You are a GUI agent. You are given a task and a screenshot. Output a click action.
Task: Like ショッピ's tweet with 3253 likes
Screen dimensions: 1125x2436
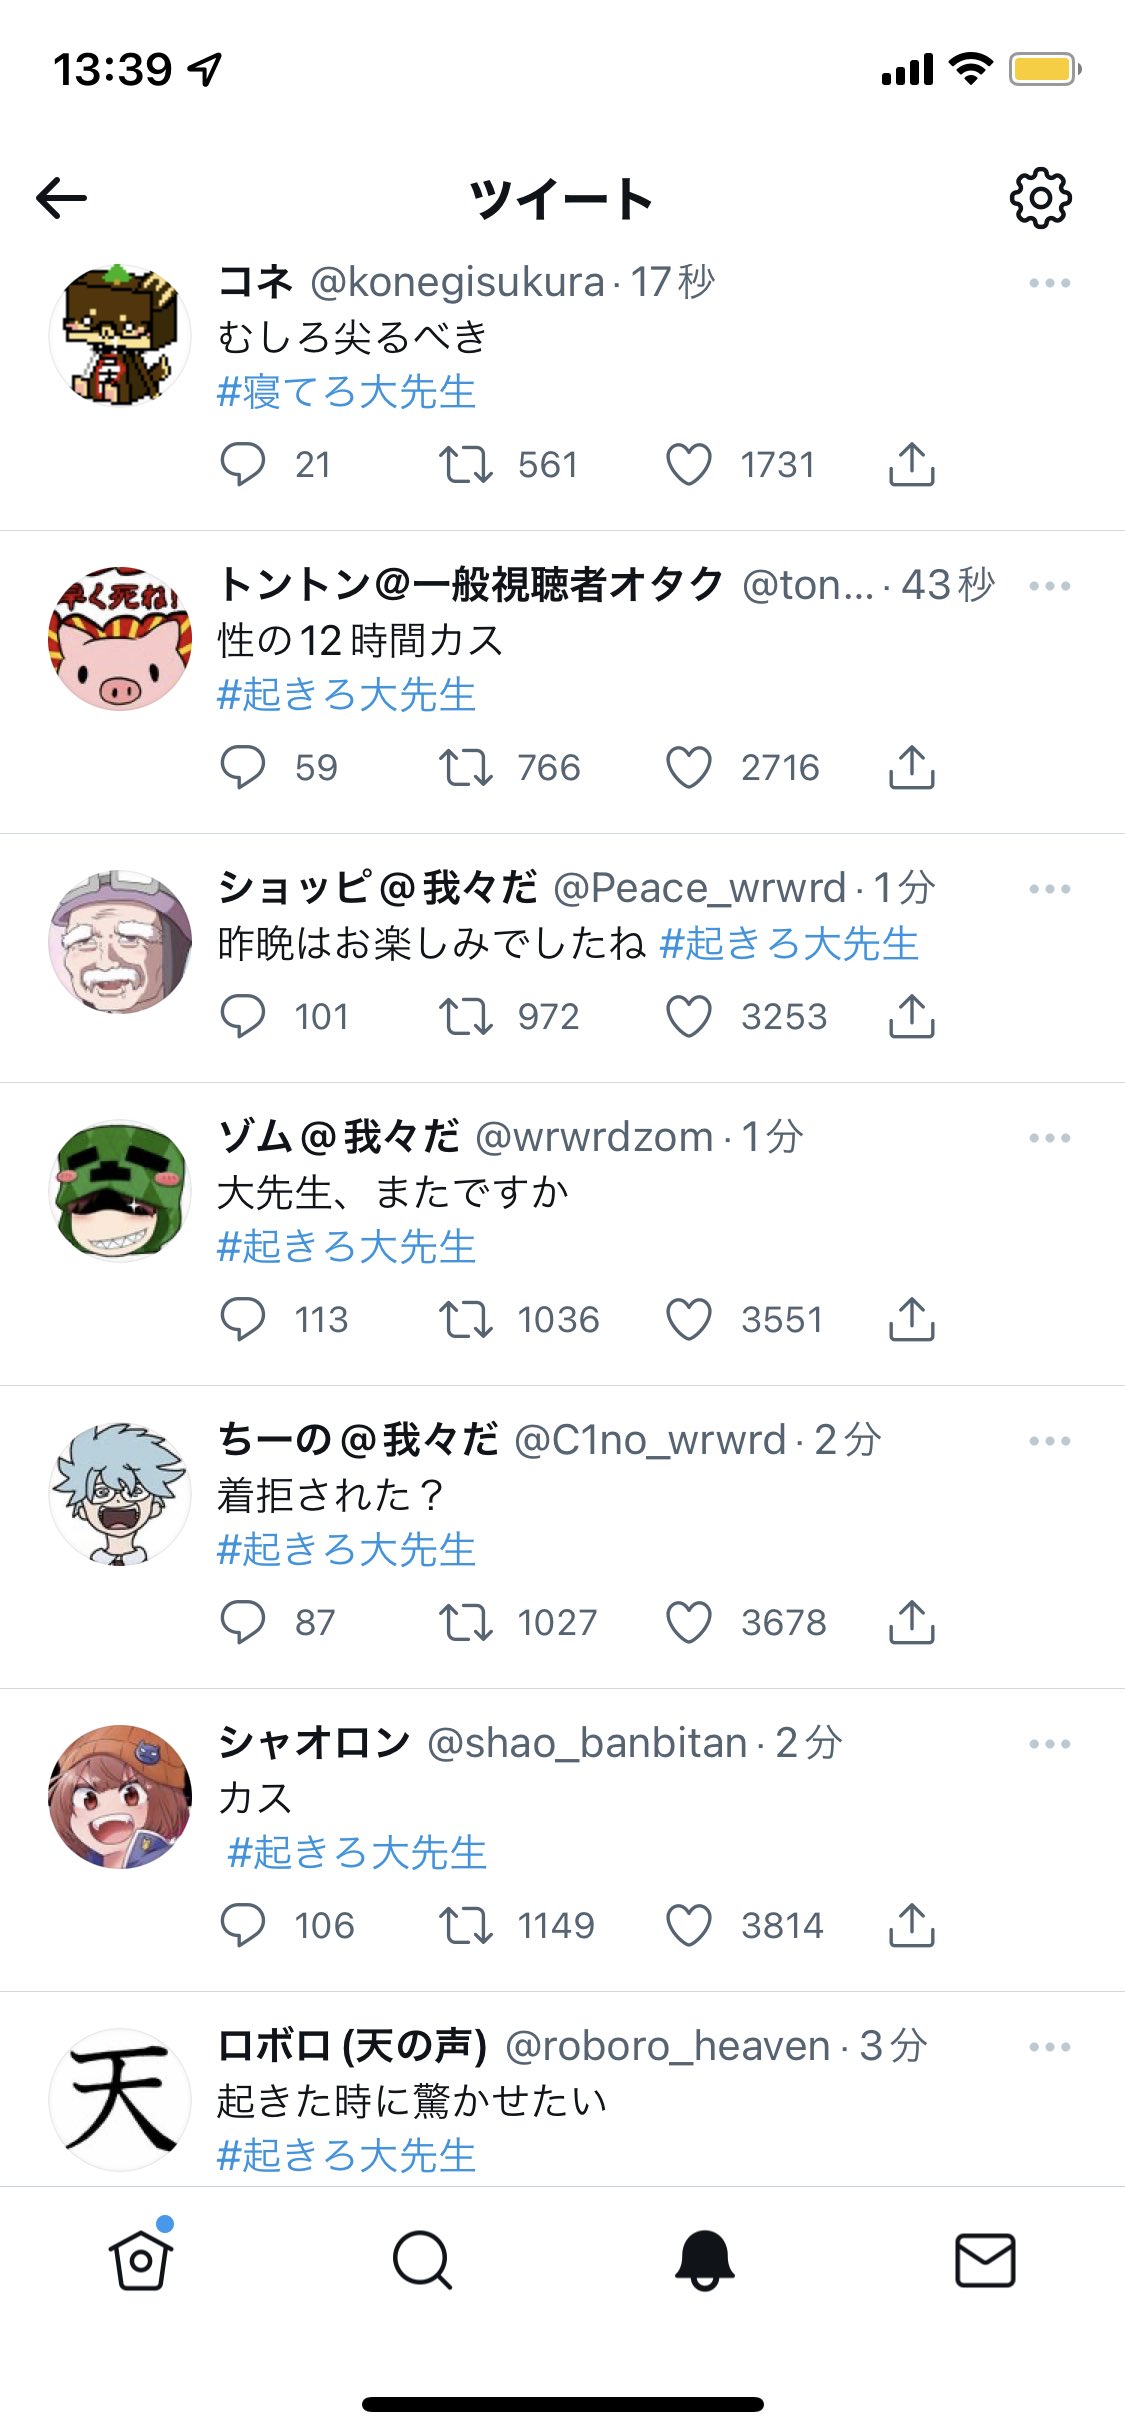tap(689, 1017)
